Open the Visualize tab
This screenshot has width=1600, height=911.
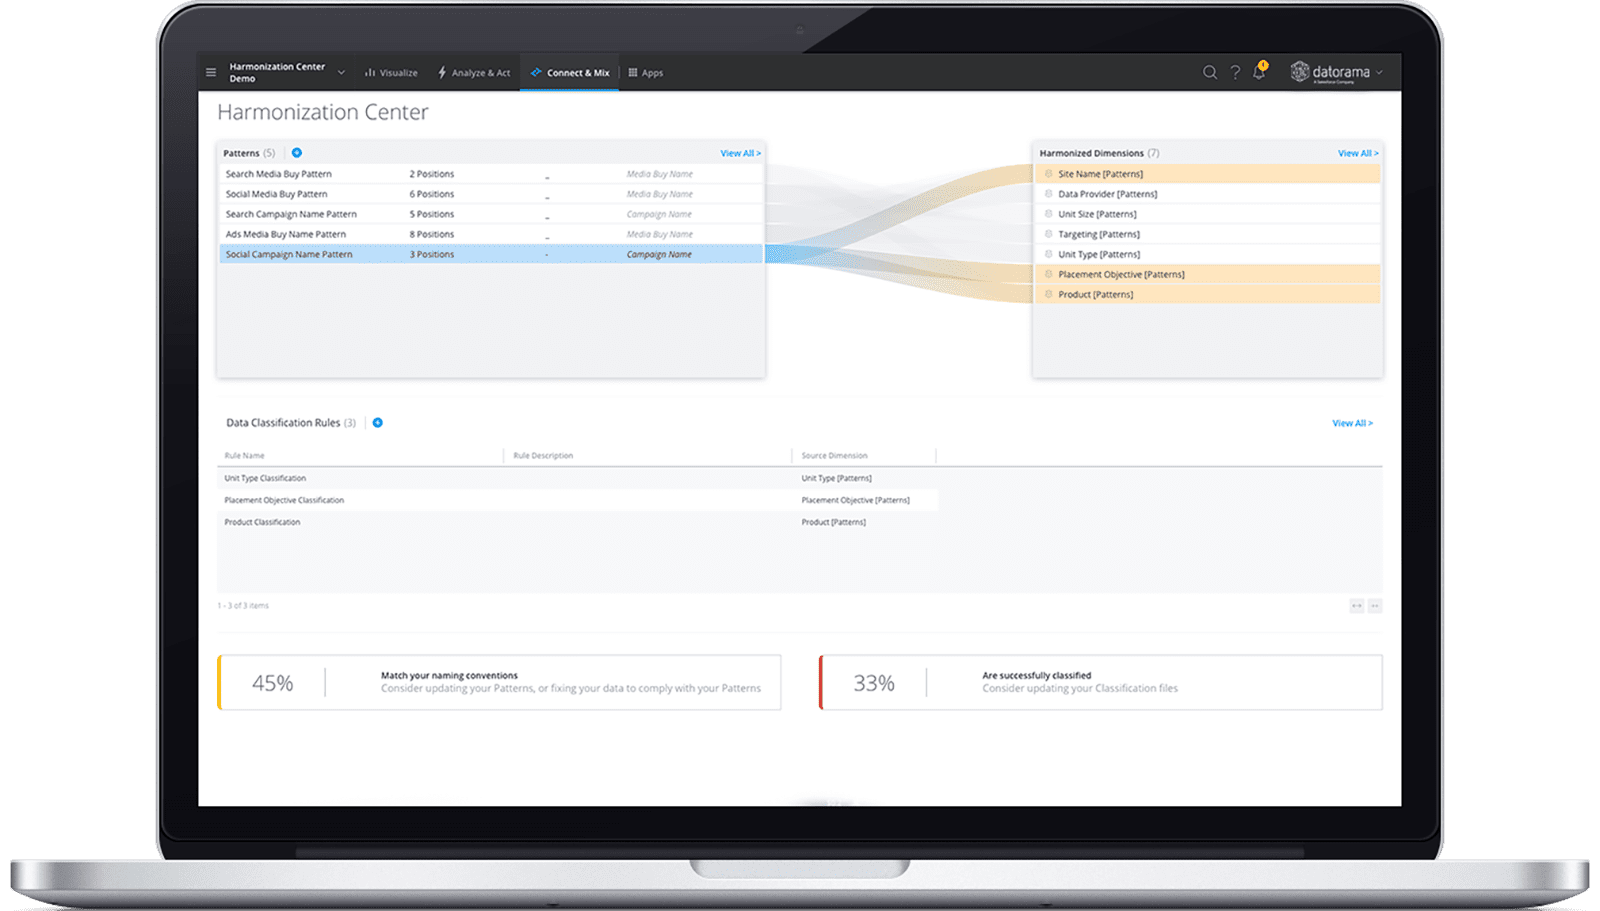pyautogui.click(x=391, y=72)
